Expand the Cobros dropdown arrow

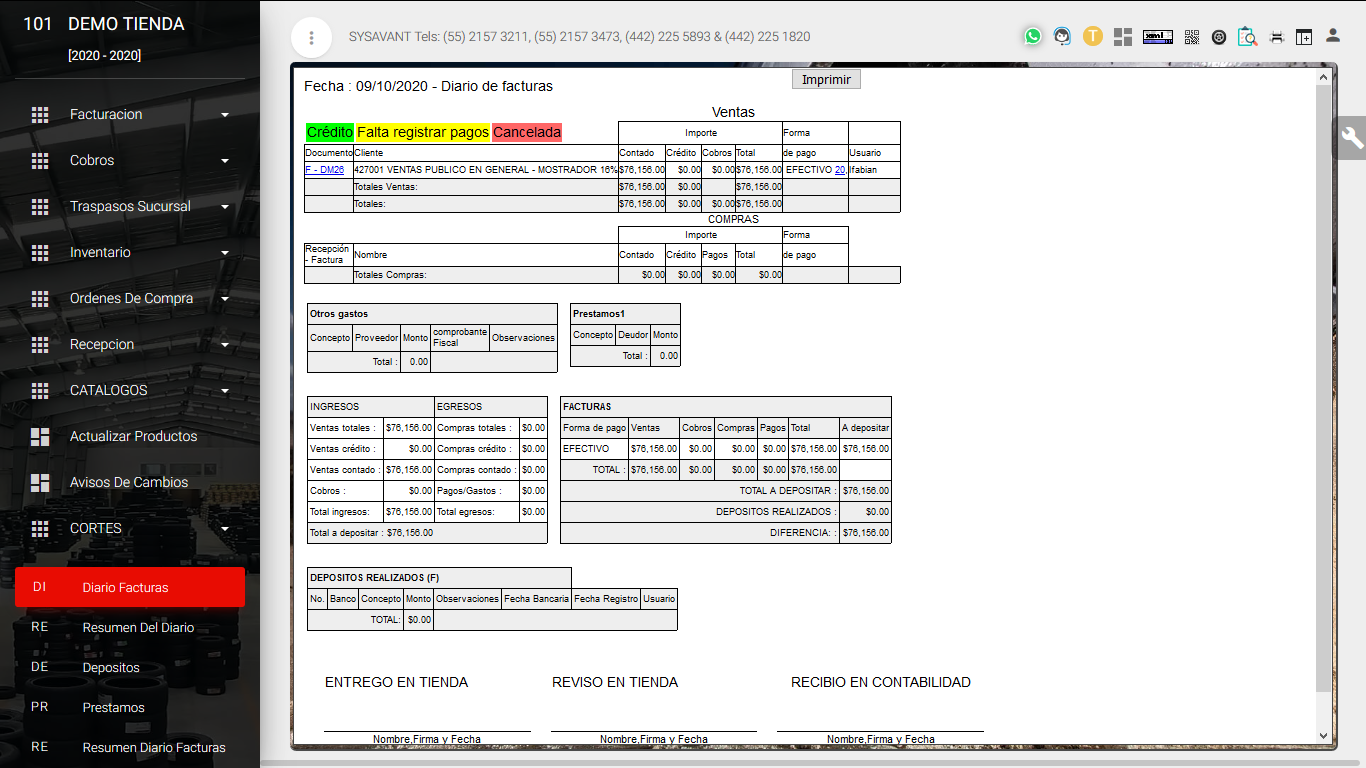[225, 161]
